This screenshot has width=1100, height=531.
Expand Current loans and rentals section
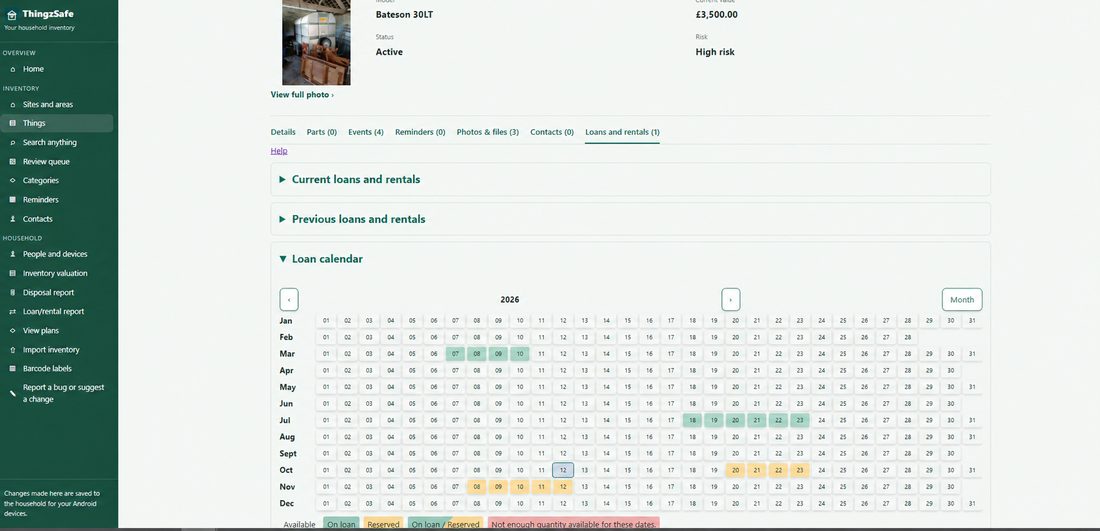click(x=630, y=180)
